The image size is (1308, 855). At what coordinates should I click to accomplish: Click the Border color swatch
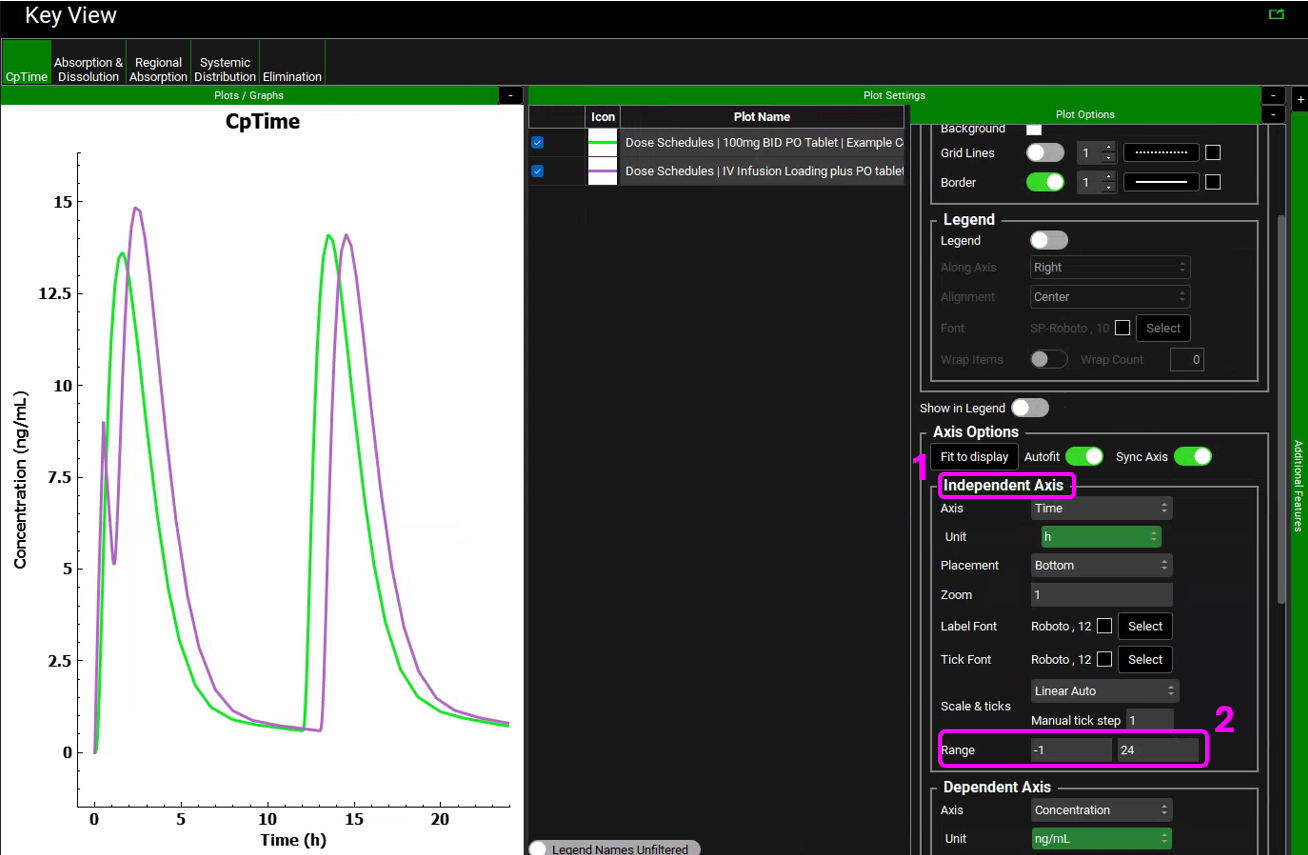coord(1213,182)
